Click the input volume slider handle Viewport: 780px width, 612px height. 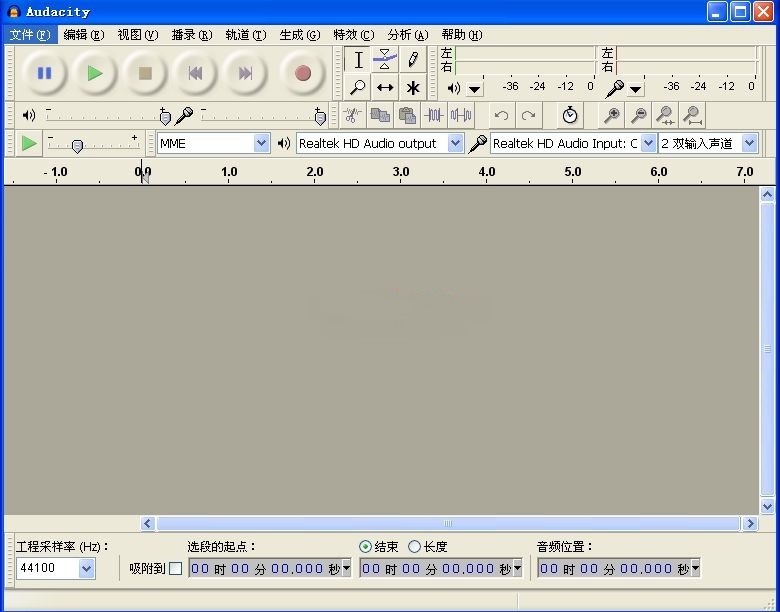pyautogui.click(x=320, y=118)
